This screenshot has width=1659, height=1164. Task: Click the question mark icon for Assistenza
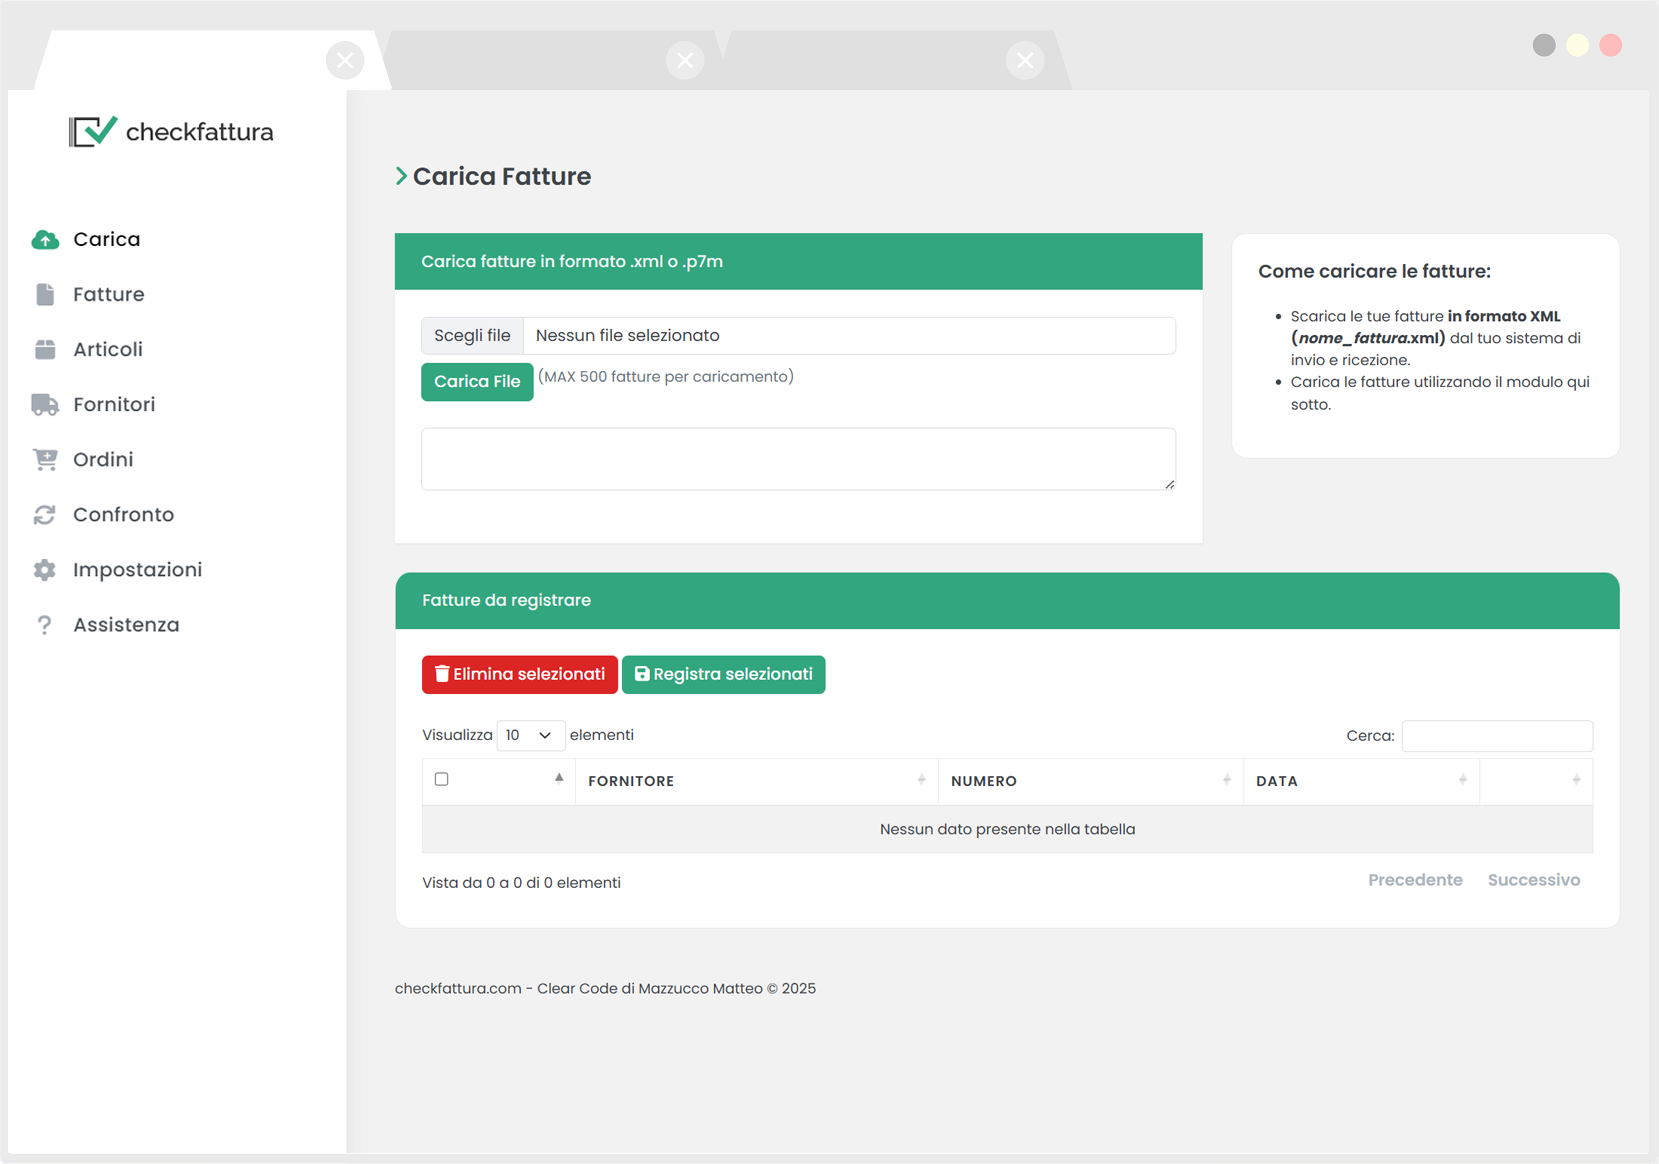tap(45, 624)
